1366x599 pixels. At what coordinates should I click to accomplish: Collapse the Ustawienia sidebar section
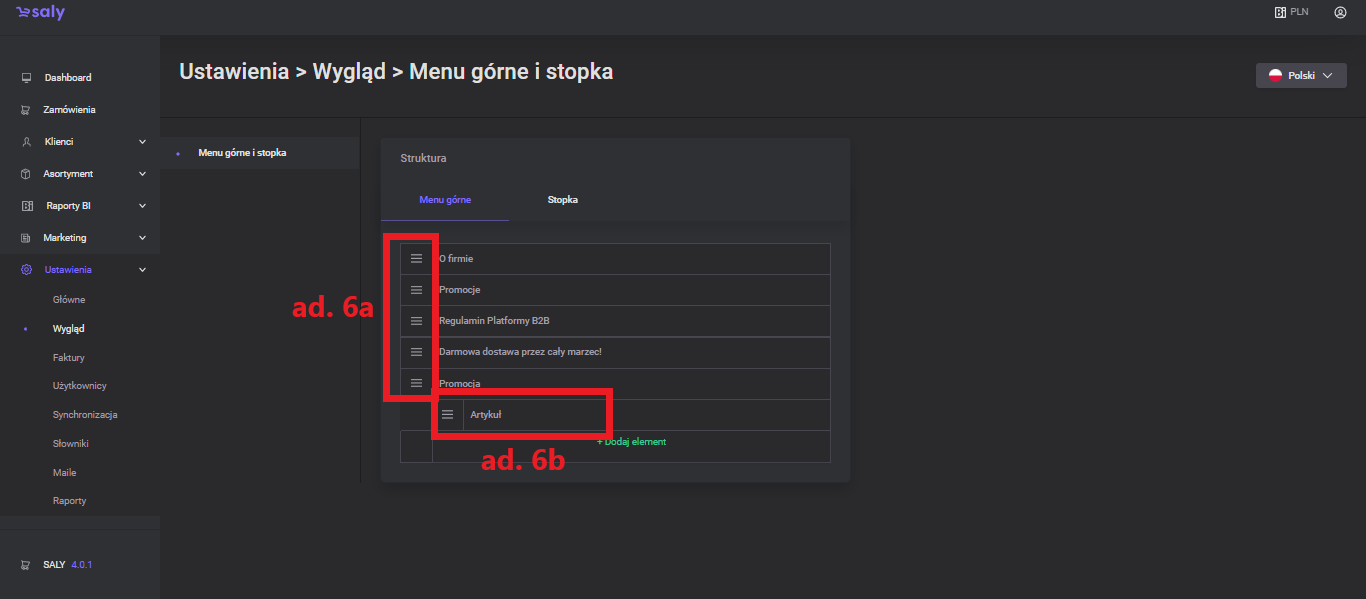(x=142, y=270)
